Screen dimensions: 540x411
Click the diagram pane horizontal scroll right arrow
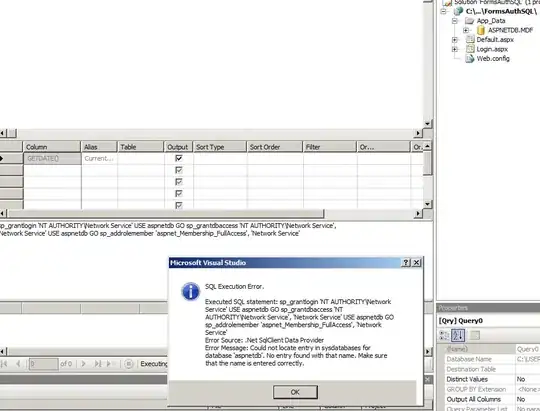[418, 133]
